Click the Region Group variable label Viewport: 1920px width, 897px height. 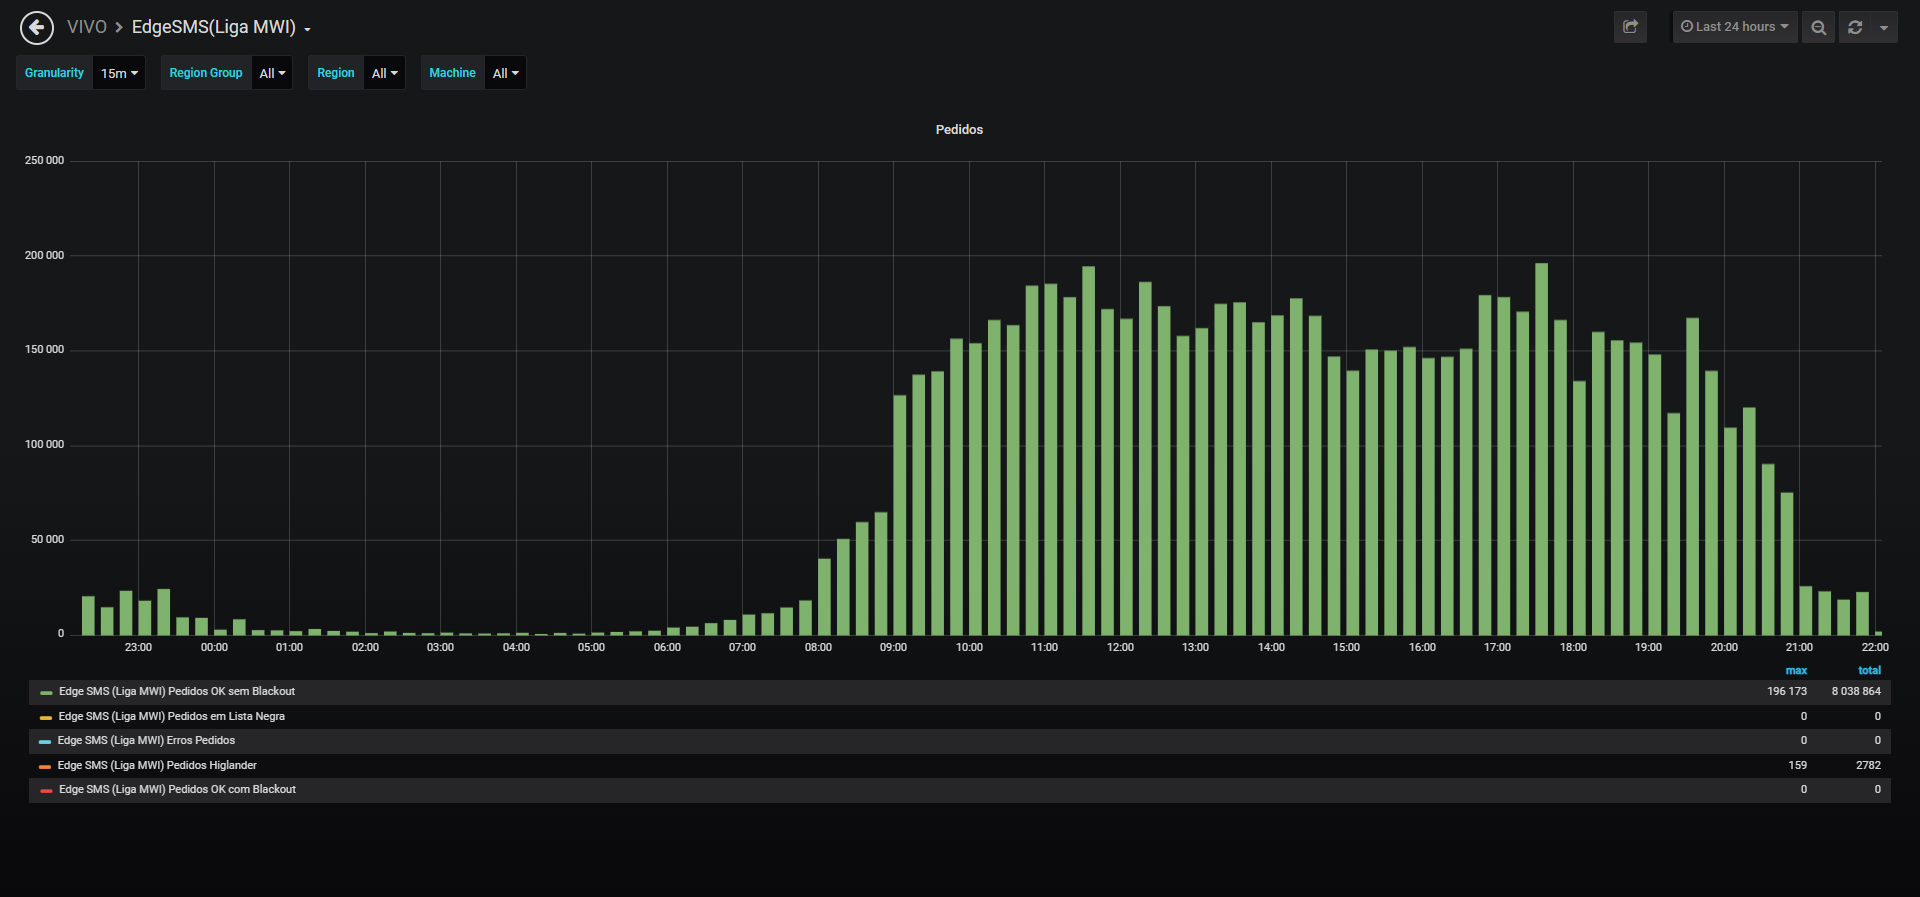click(206, 73)
